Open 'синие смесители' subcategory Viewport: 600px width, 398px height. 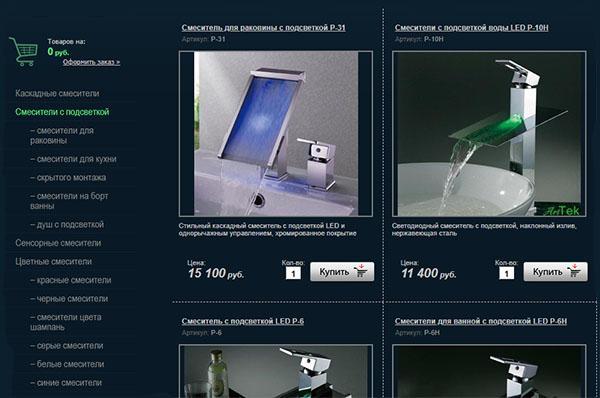(x=66, y=383)
